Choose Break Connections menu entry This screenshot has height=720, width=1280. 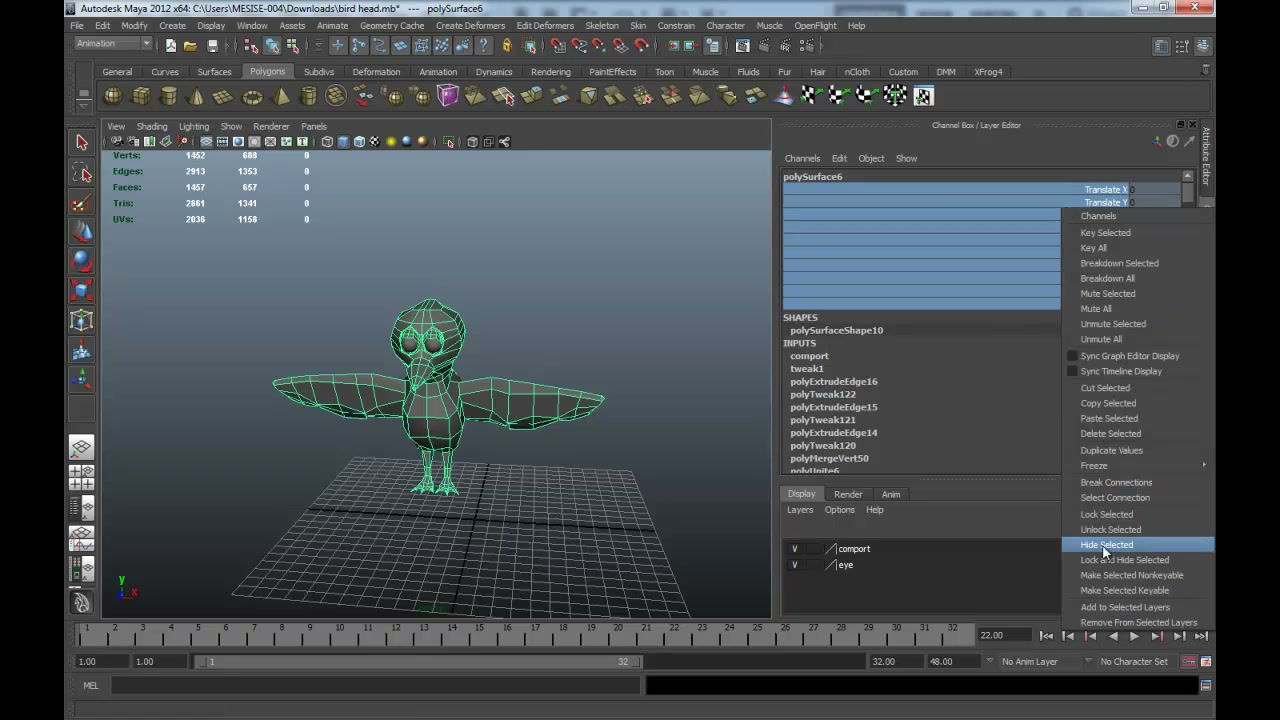coord(1116,483)
